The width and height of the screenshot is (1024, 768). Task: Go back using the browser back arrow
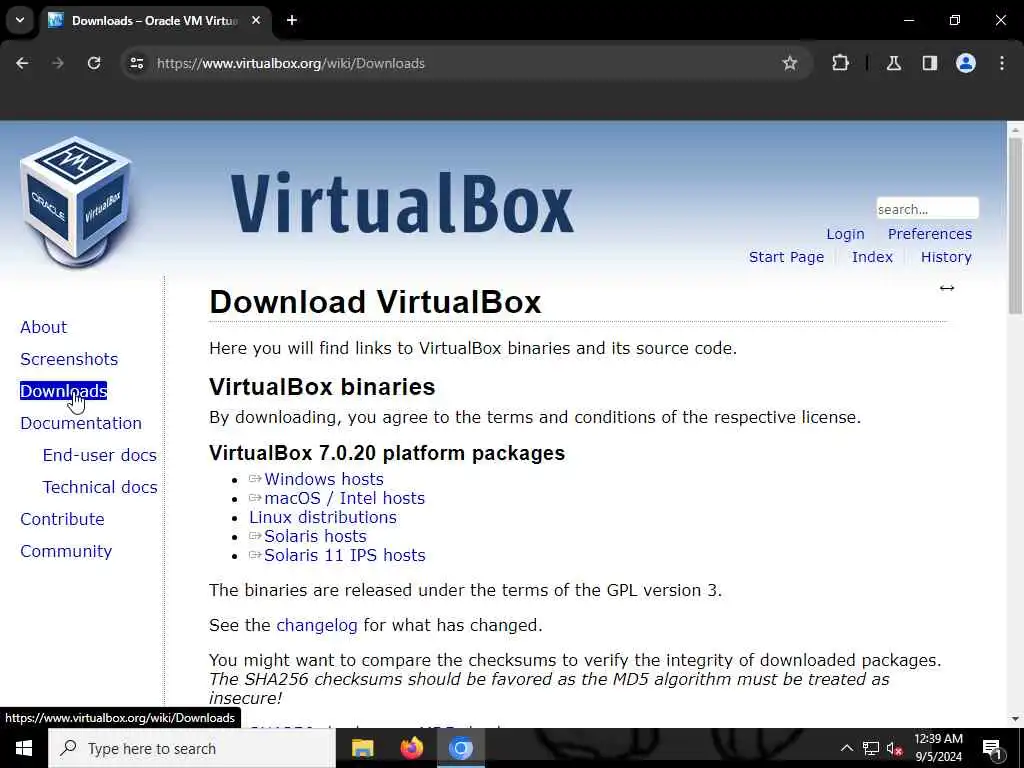[22, 63]
